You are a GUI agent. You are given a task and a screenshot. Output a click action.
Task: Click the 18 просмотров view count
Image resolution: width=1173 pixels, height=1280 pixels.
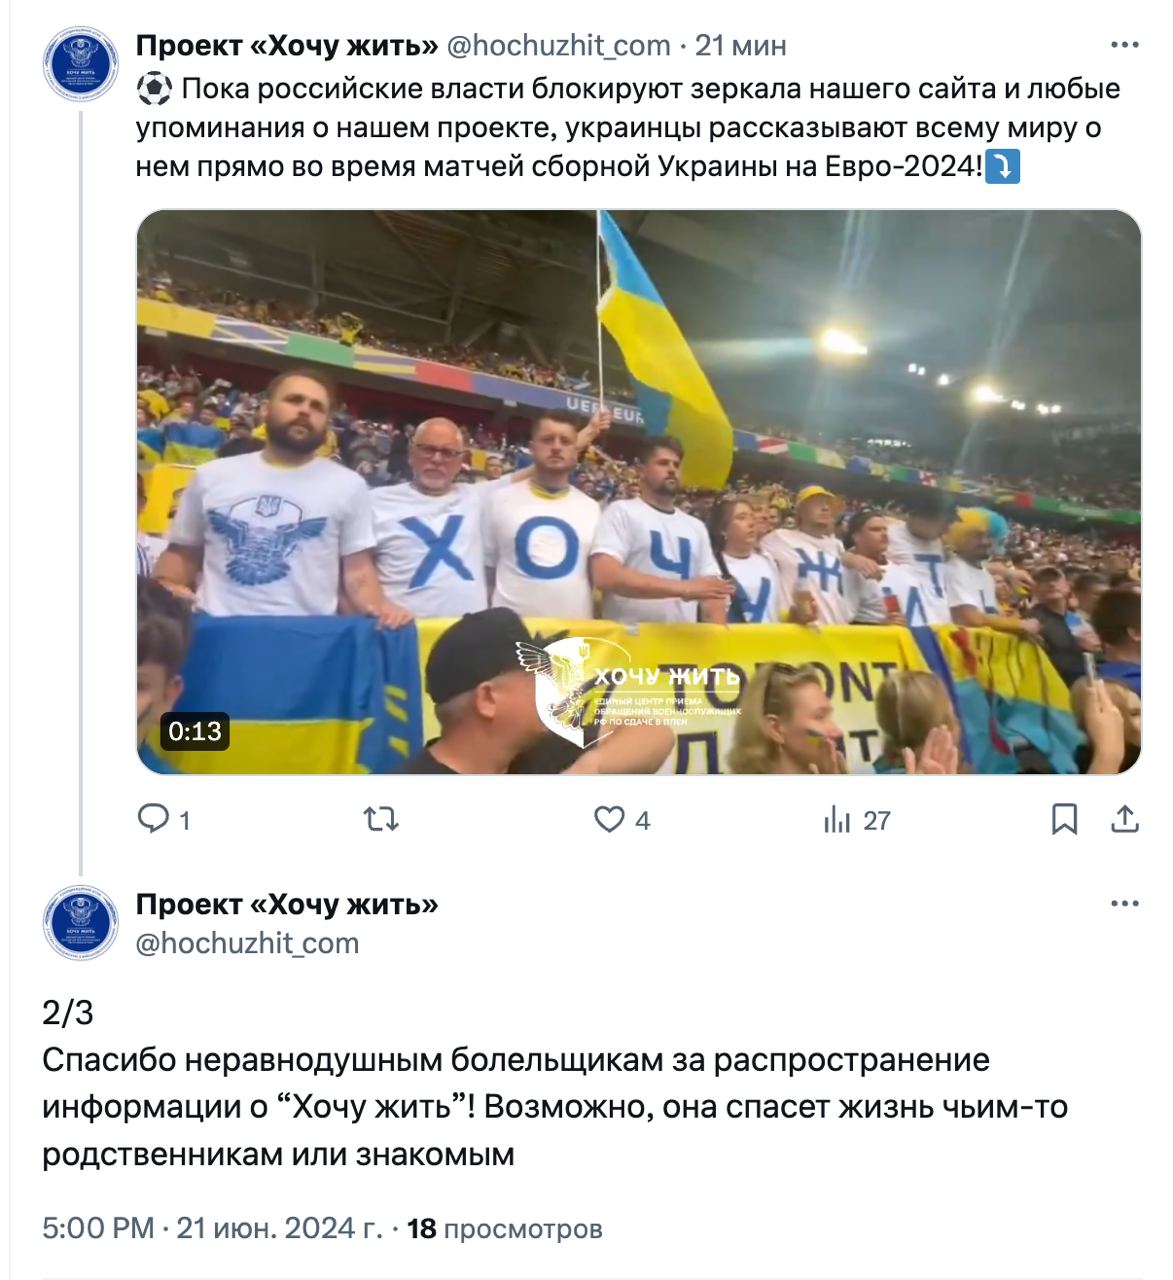pyautogui.click(x=505, y=1228)
